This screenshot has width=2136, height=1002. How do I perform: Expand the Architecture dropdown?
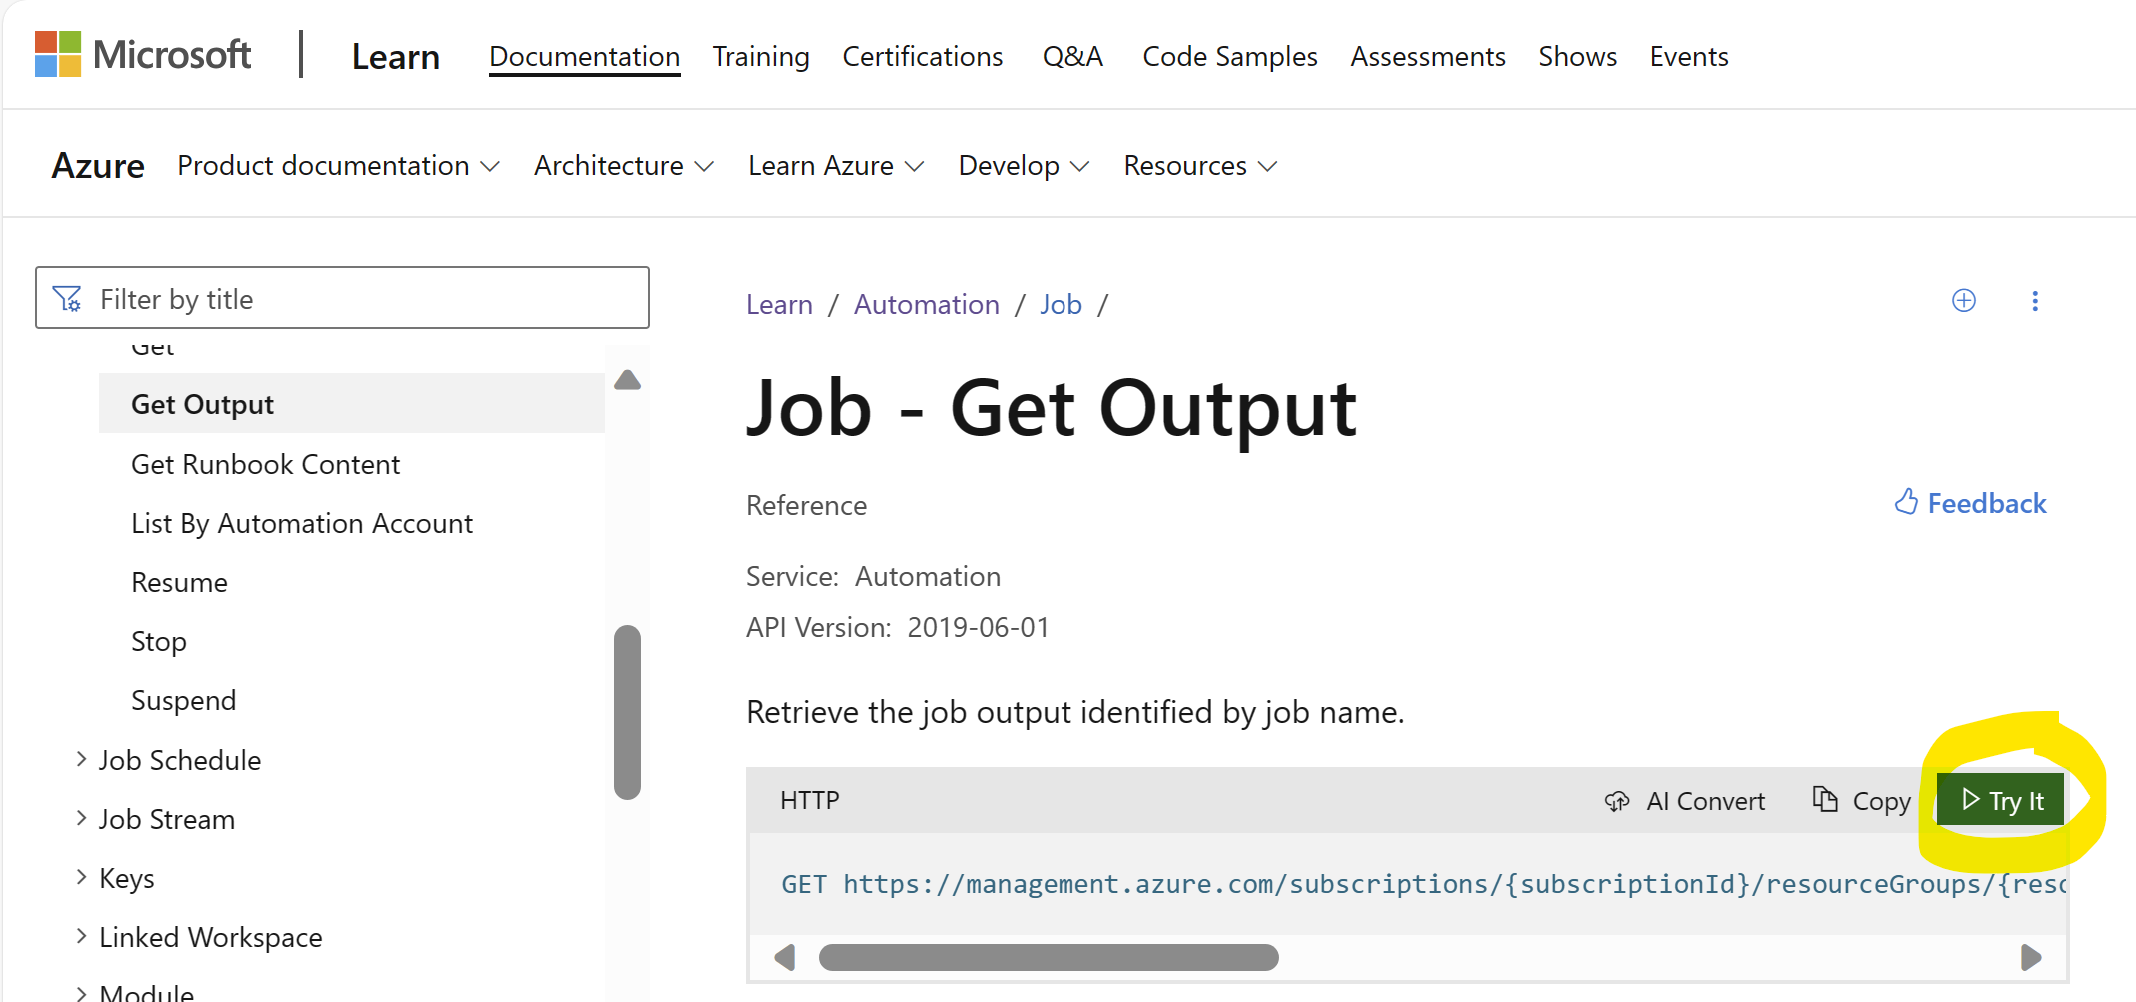pyautogui.click(x=624, y=165)
